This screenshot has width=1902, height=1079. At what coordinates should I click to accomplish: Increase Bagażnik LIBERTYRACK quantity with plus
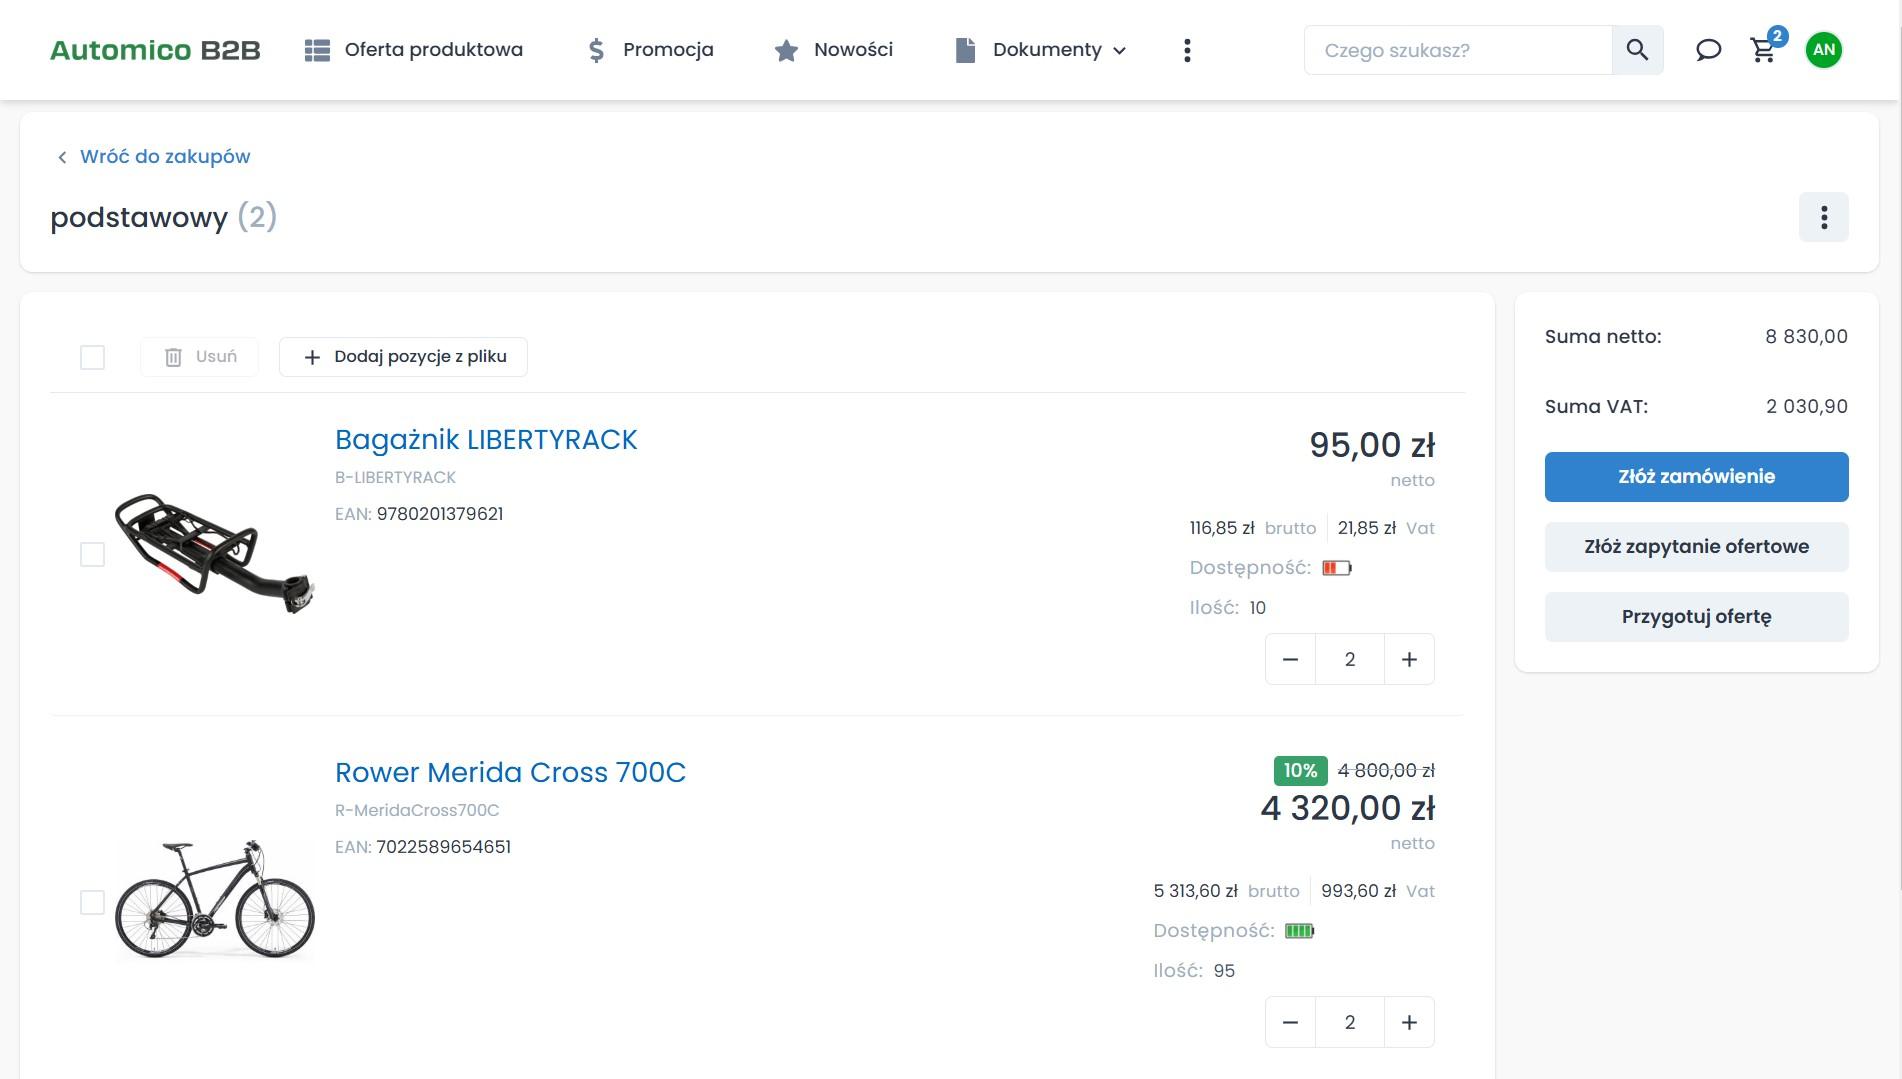tap(1409, 659)
